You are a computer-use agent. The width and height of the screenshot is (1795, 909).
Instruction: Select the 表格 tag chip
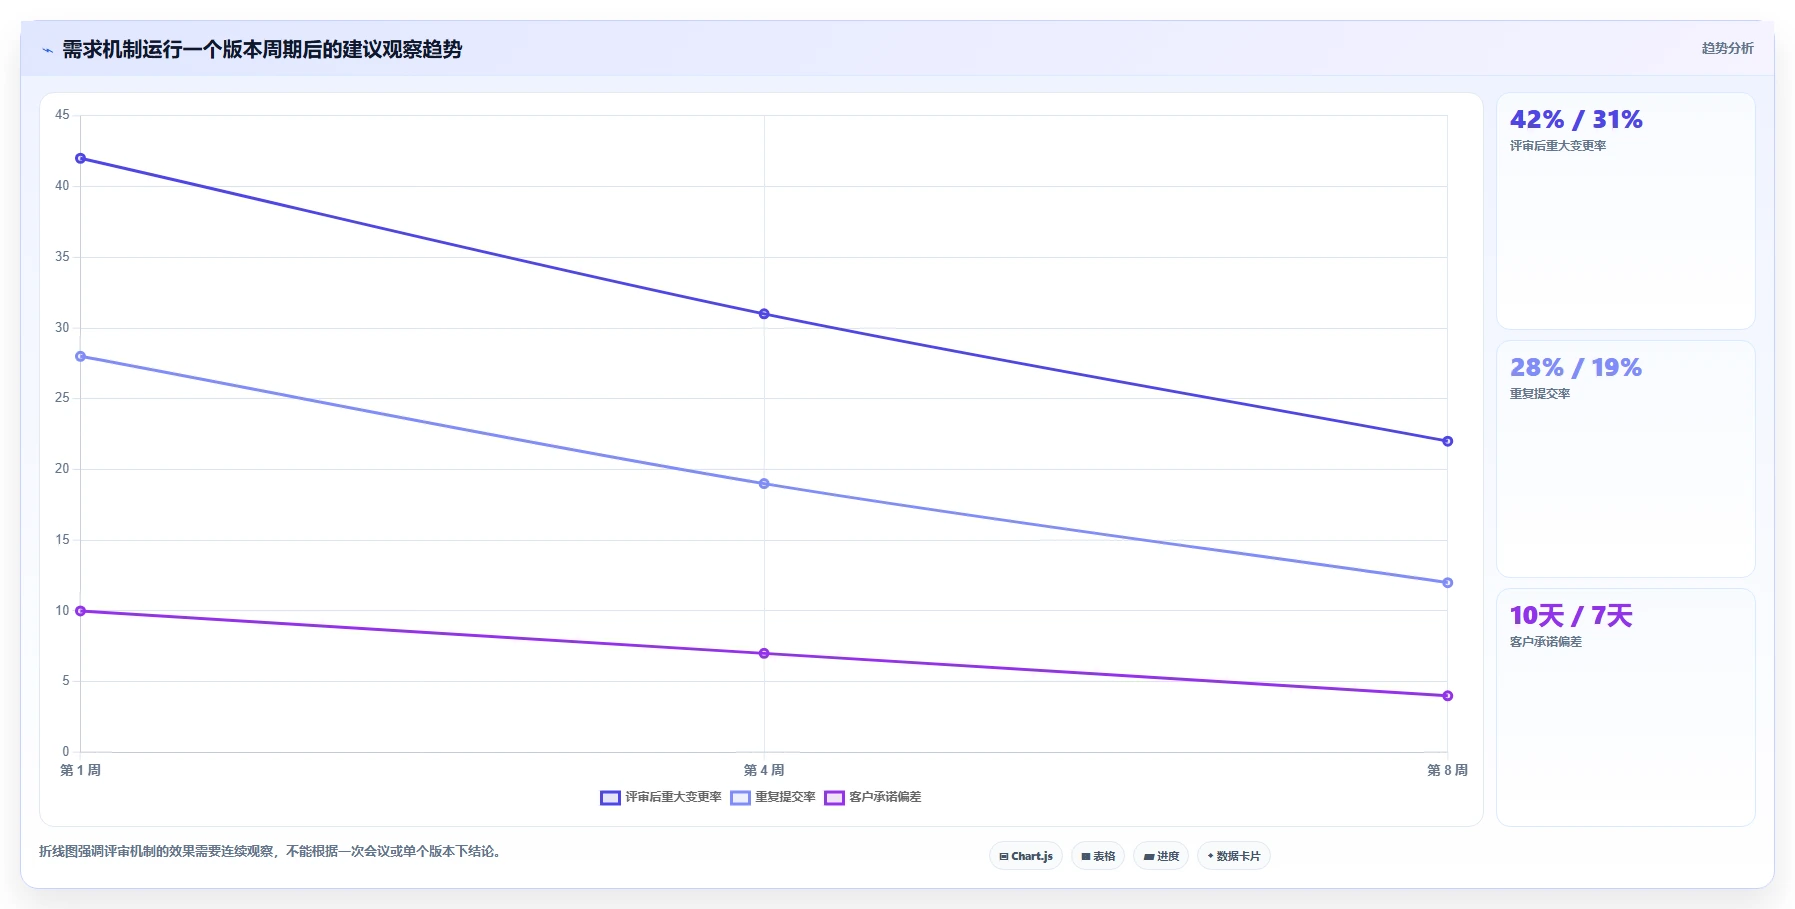click(1098, 856)
